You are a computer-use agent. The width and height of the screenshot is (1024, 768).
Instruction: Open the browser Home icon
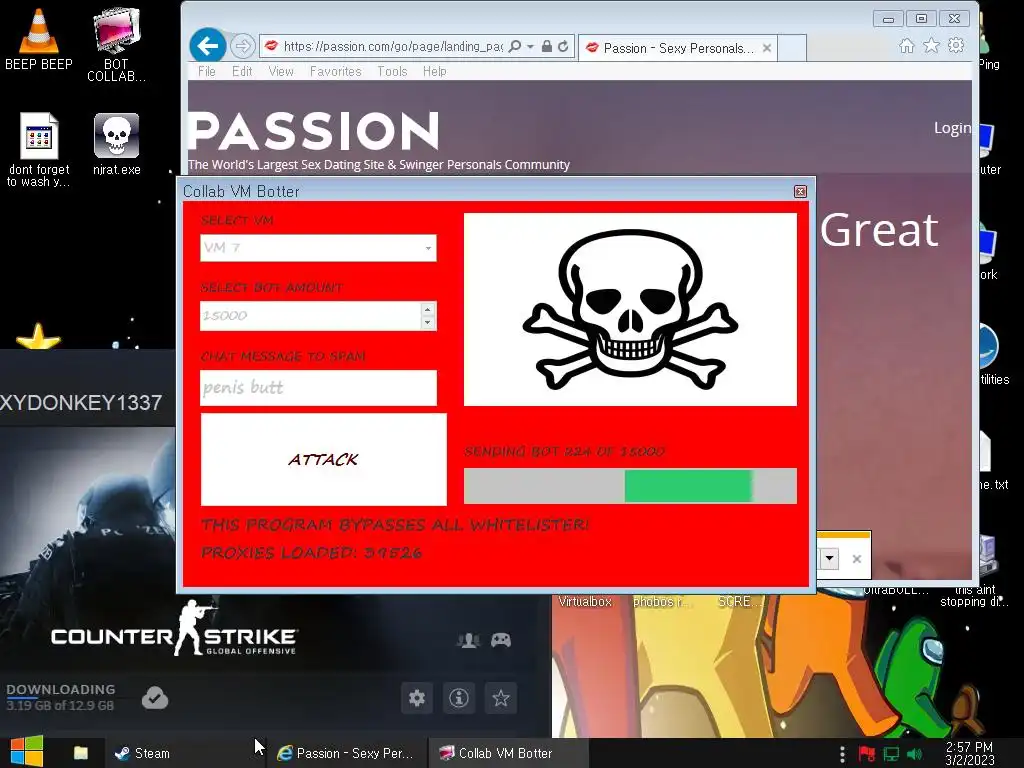tap(906, 46)
